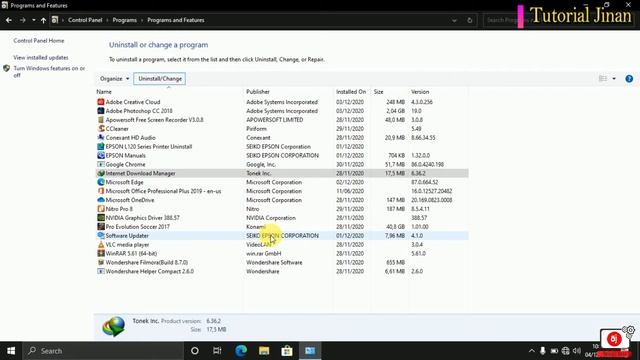Click the Google Chrome row icon
This screenshot has width=640, height=360.
tap(101, 164)
